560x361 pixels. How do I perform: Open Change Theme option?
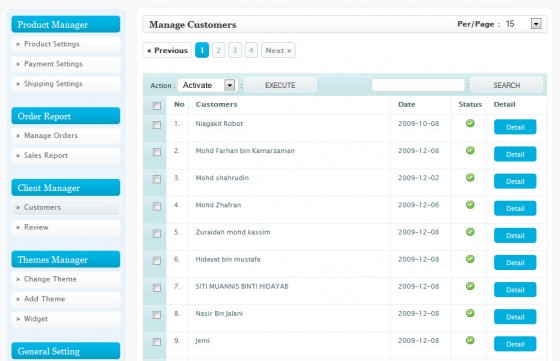click(x=66, y=279)
